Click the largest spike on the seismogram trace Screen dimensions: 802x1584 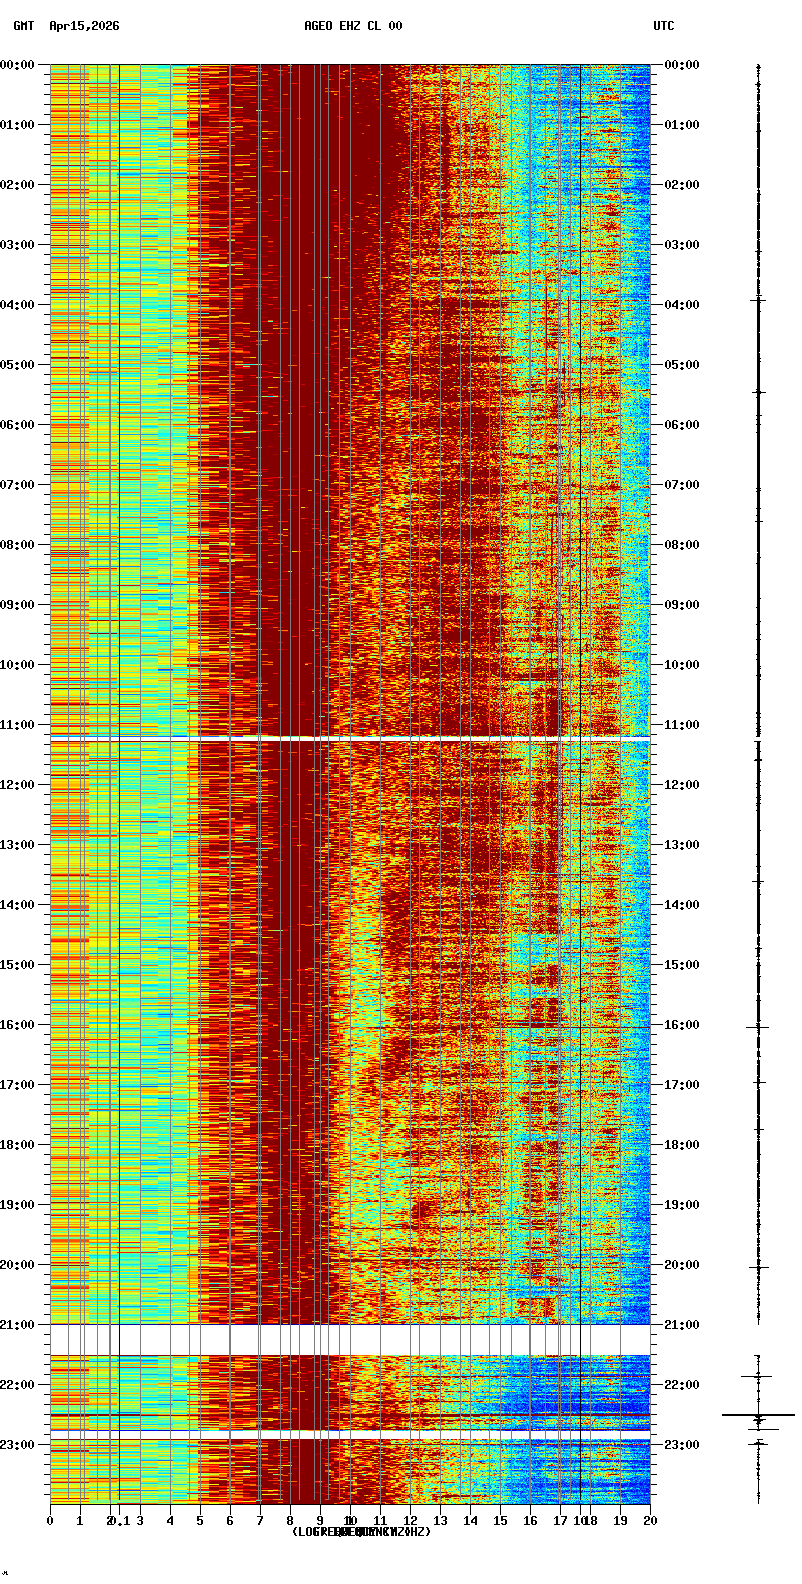tap(758, 1415)
